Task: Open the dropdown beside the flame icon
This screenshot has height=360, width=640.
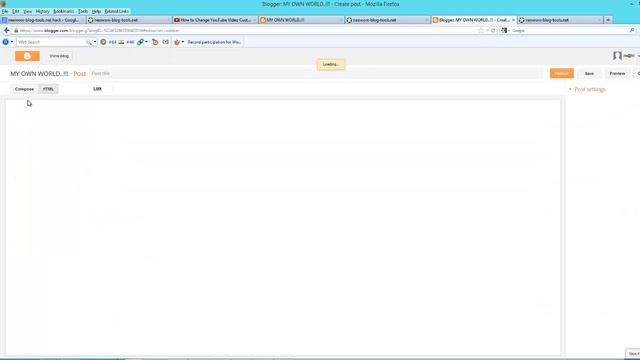Action: pyautogui.click(x=183, y=42)
